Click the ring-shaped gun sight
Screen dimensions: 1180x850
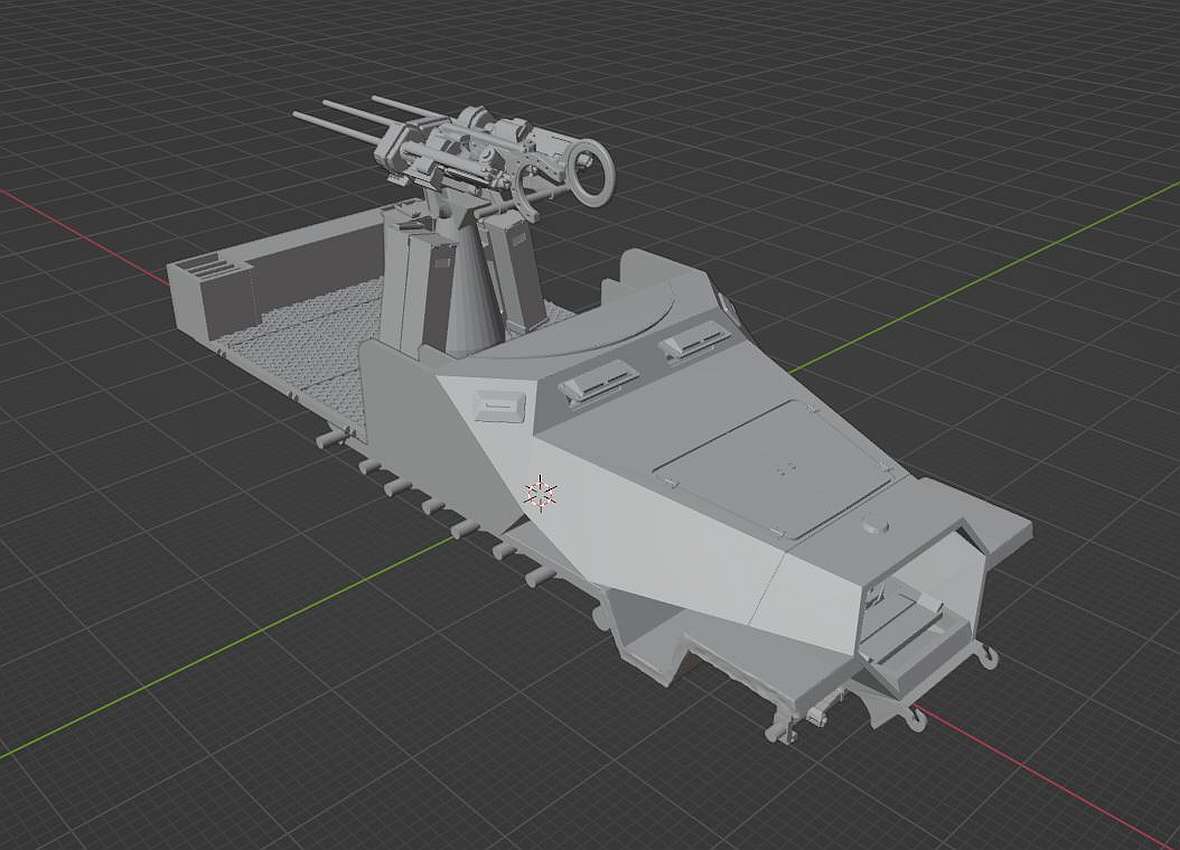click(591, 172)
